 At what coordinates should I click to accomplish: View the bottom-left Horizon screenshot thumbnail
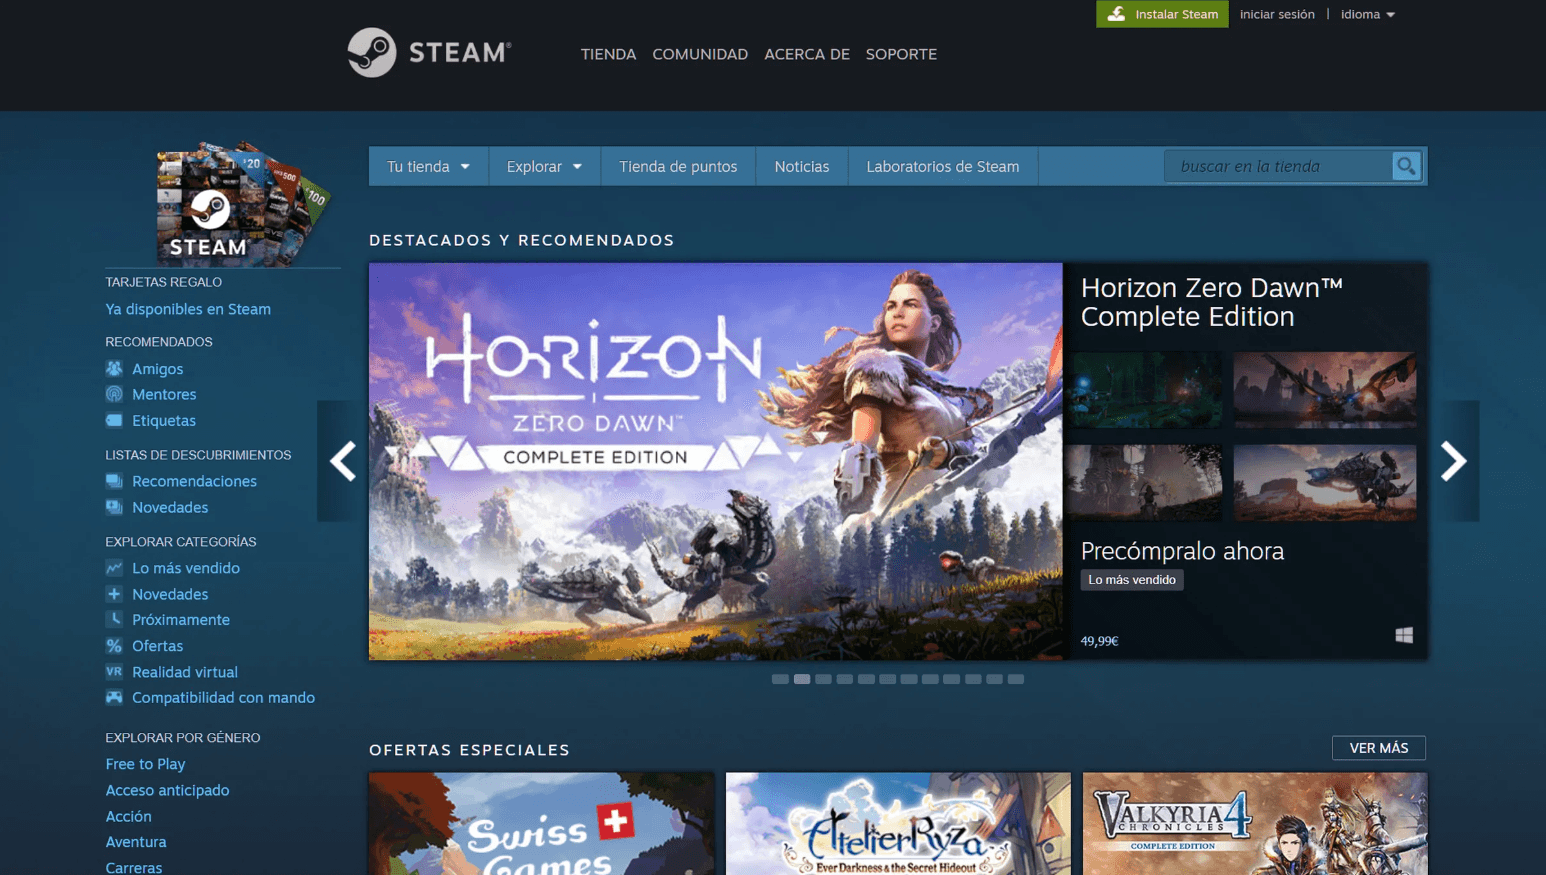click(x=1143, y=482)
